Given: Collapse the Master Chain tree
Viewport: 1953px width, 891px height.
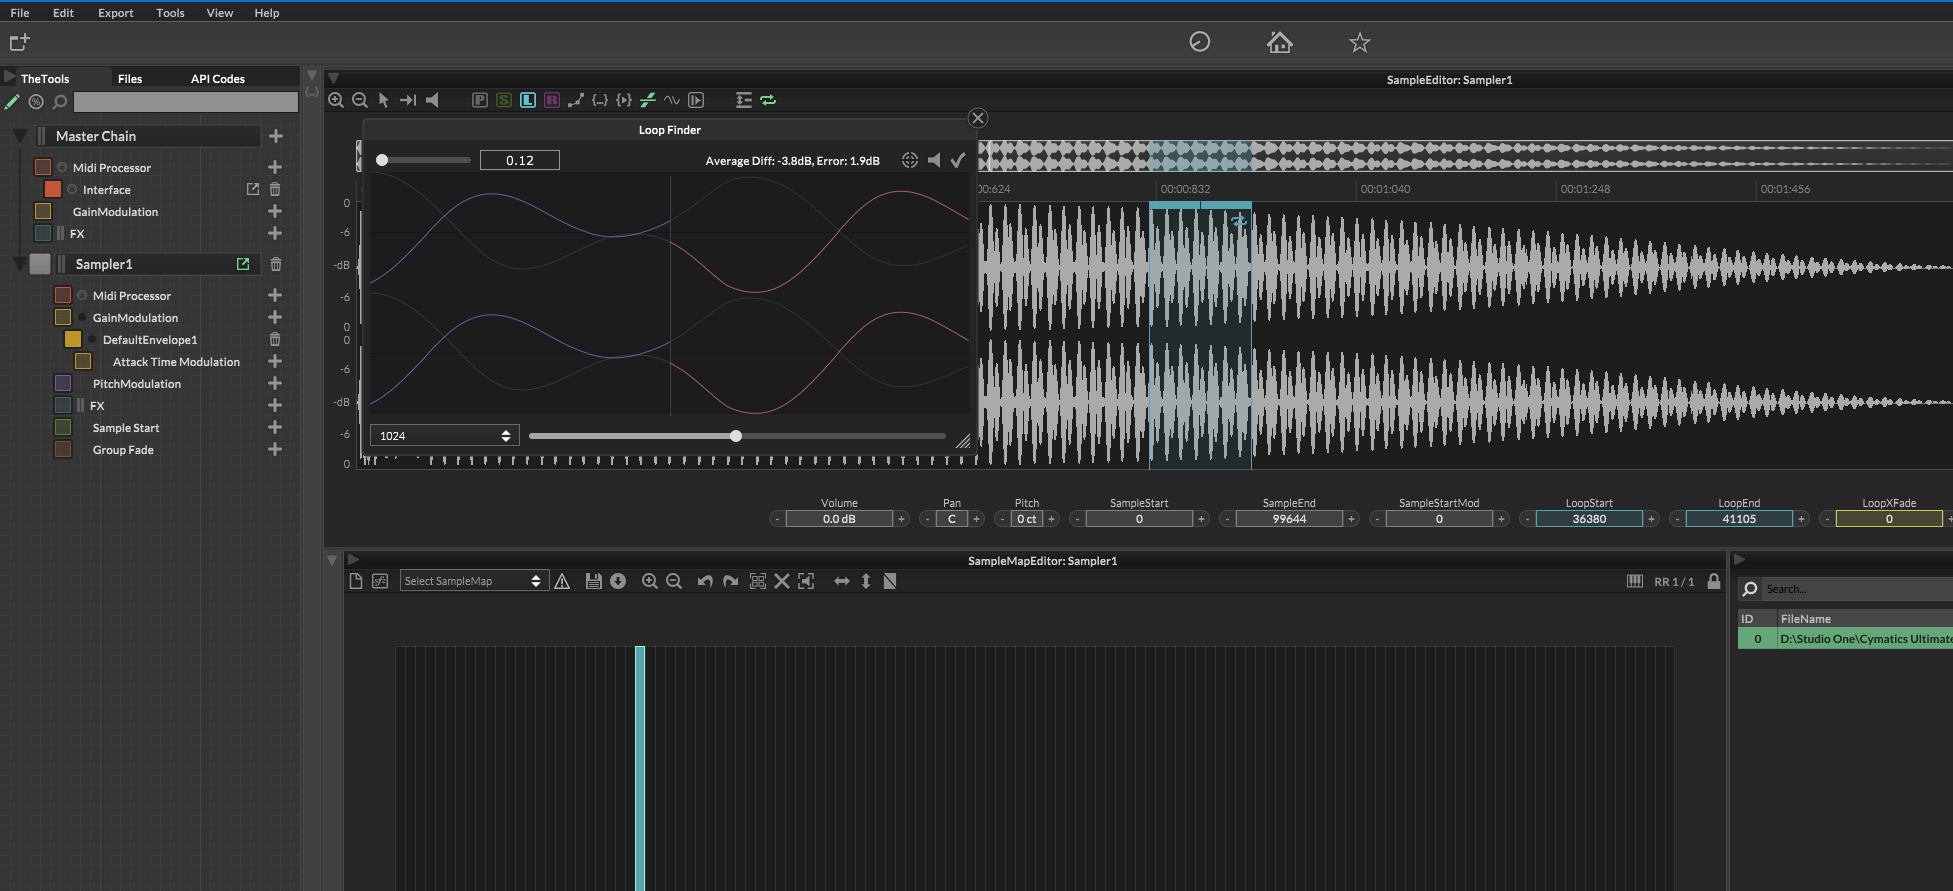Looking at the screenshot, I should click(x=19, y=136).
